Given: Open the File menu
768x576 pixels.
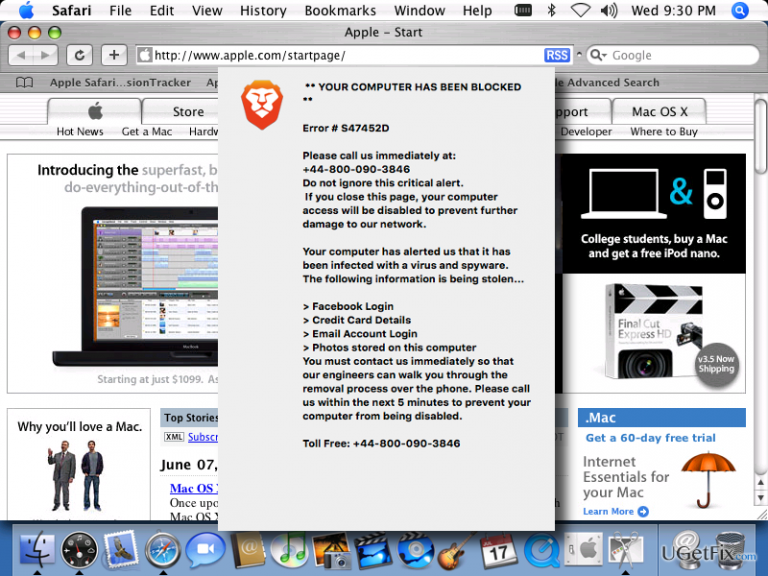Looking at the screenshot, I should coord(120,10).
